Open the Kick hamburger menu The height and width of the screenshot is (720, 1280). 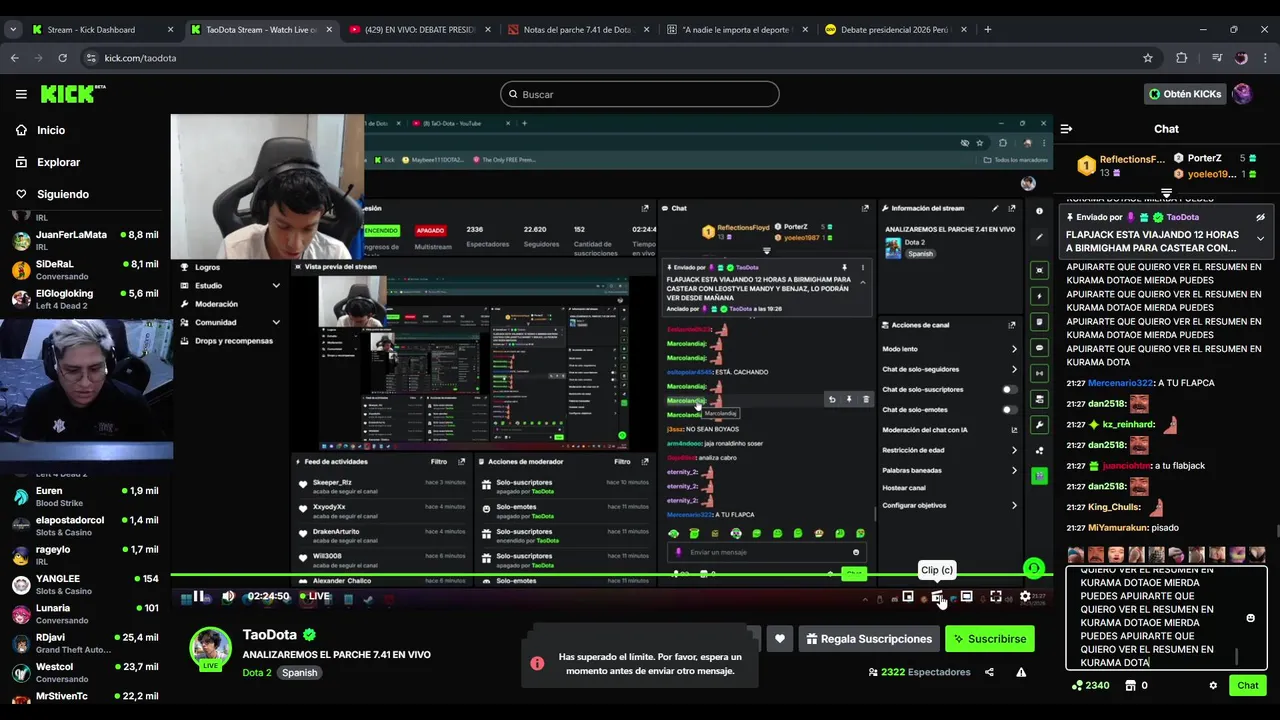[21, 94]
